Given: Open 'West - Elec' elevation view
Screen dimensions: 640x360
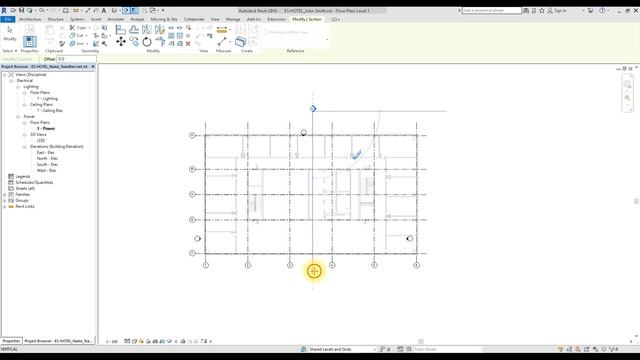Looking at the screenshot, I should [47, 171].
